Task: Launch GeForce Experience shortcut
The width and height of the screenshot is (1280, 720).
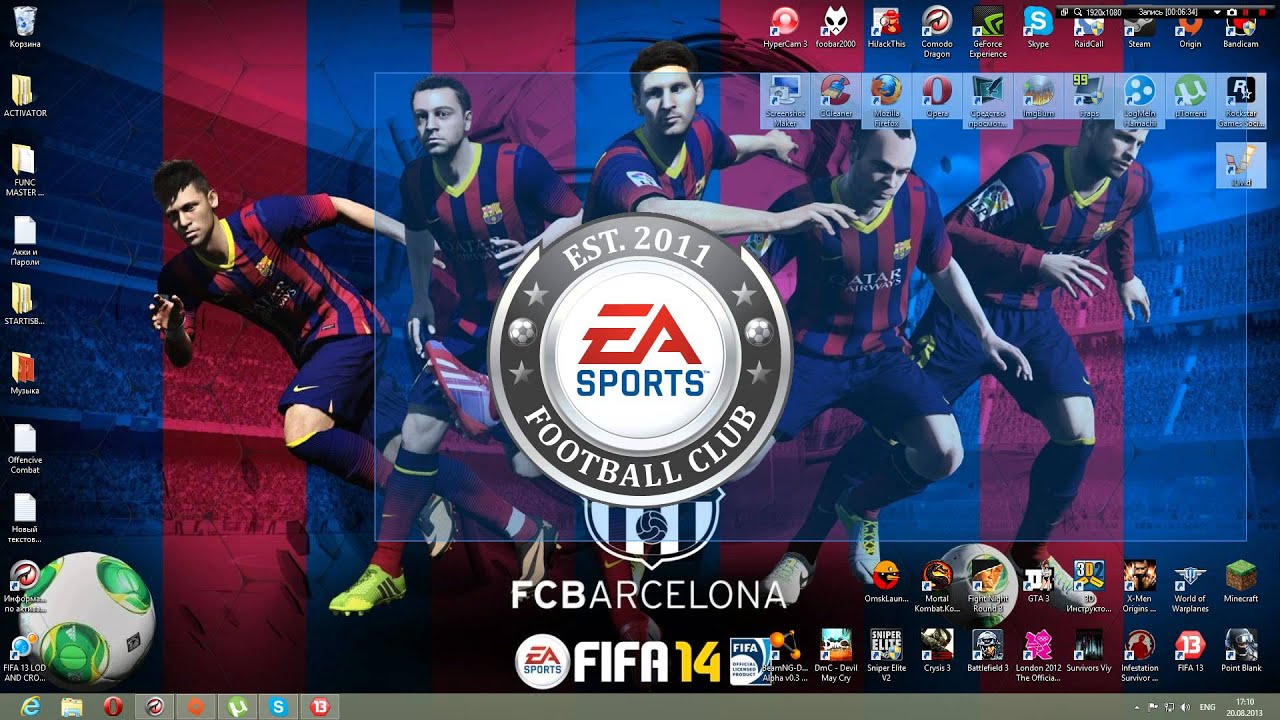Action: click(x=988, y=31)
